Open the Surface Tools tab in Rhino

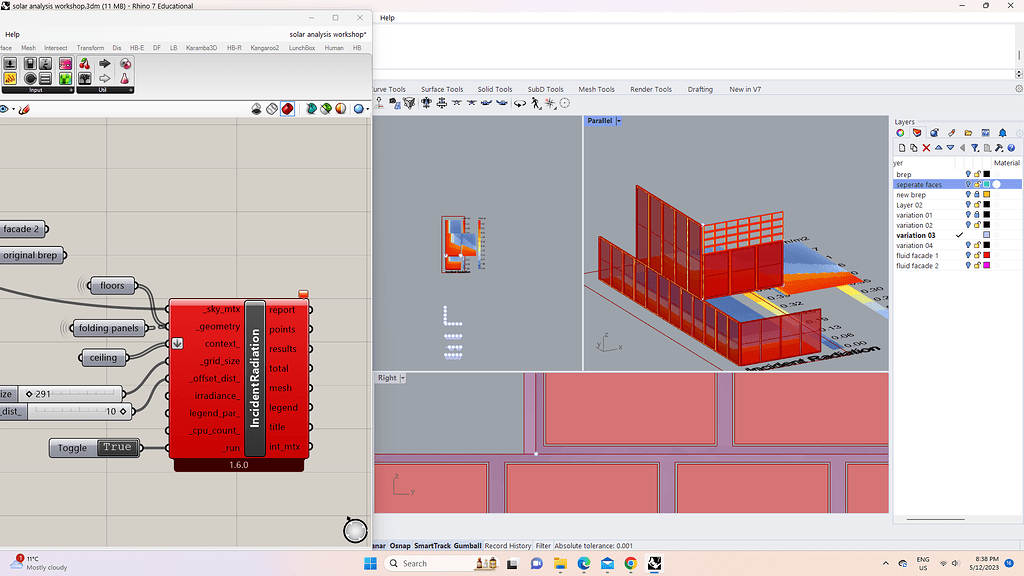[x=442, y=89]
